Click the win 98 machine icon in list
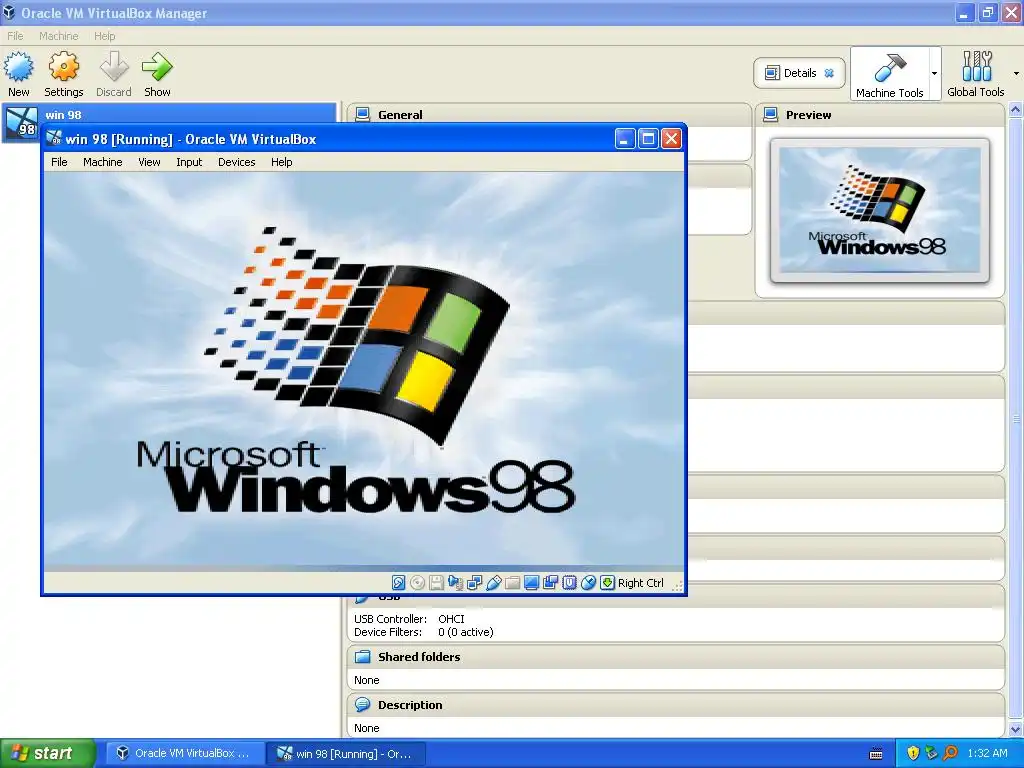 point(22,123)
